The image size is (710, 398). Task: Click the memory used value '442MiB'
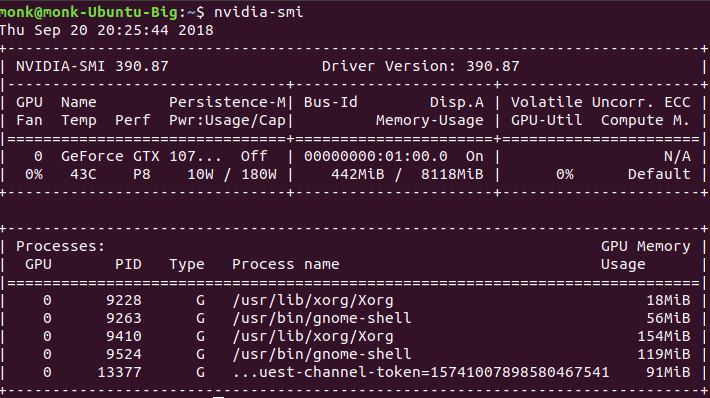(x=358, y=174)
